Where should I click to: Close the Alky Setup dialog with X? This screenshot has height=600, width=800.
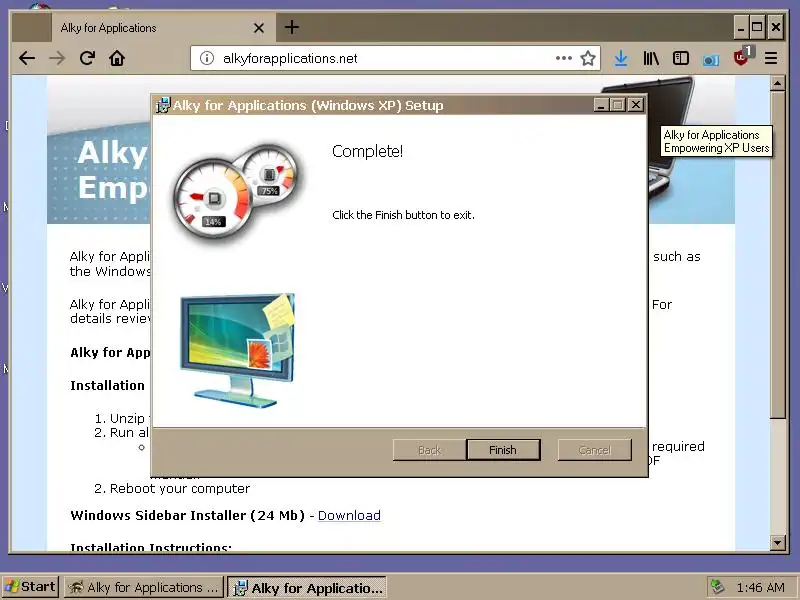[x=635, y=105]
